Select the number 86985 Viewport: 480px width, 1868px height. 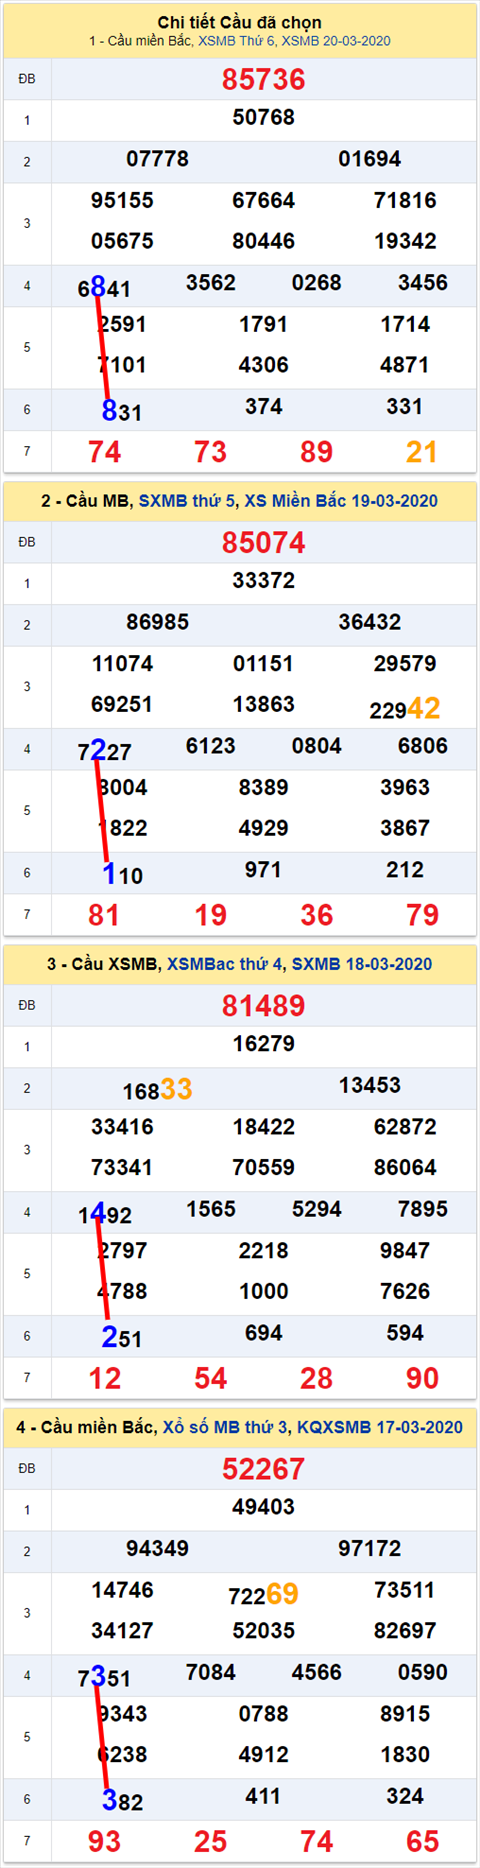pos(158,622)
